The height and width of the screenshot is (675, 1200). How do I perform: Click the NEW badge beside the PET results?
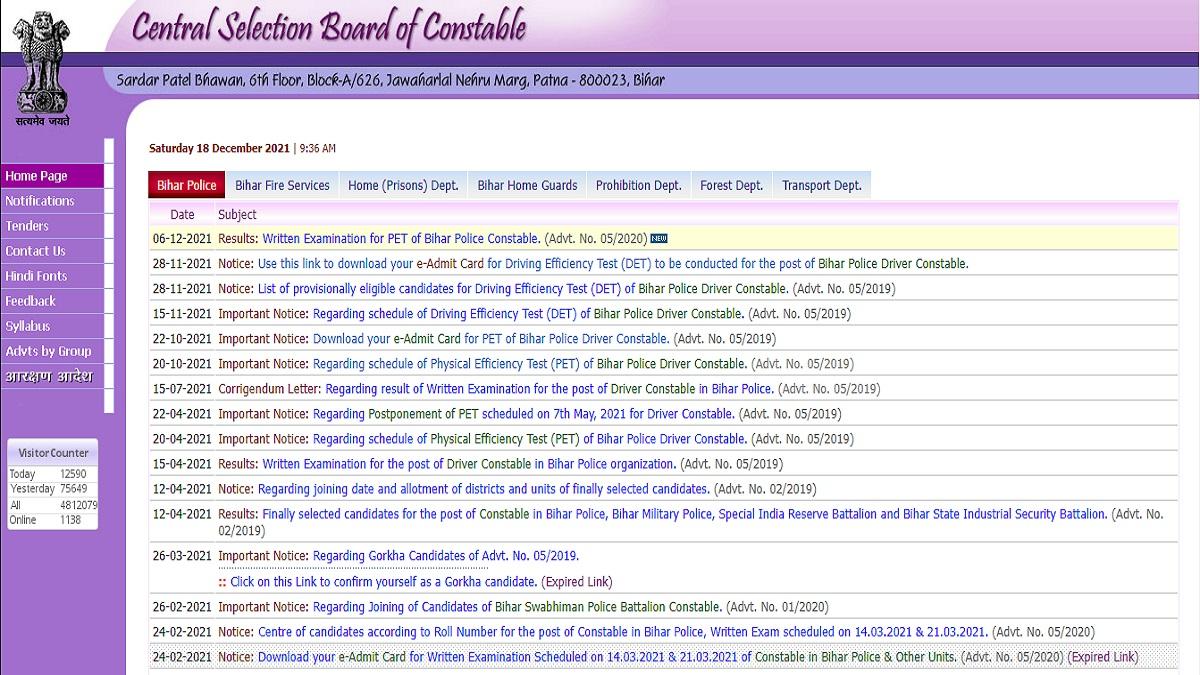(x=658, y=239)
